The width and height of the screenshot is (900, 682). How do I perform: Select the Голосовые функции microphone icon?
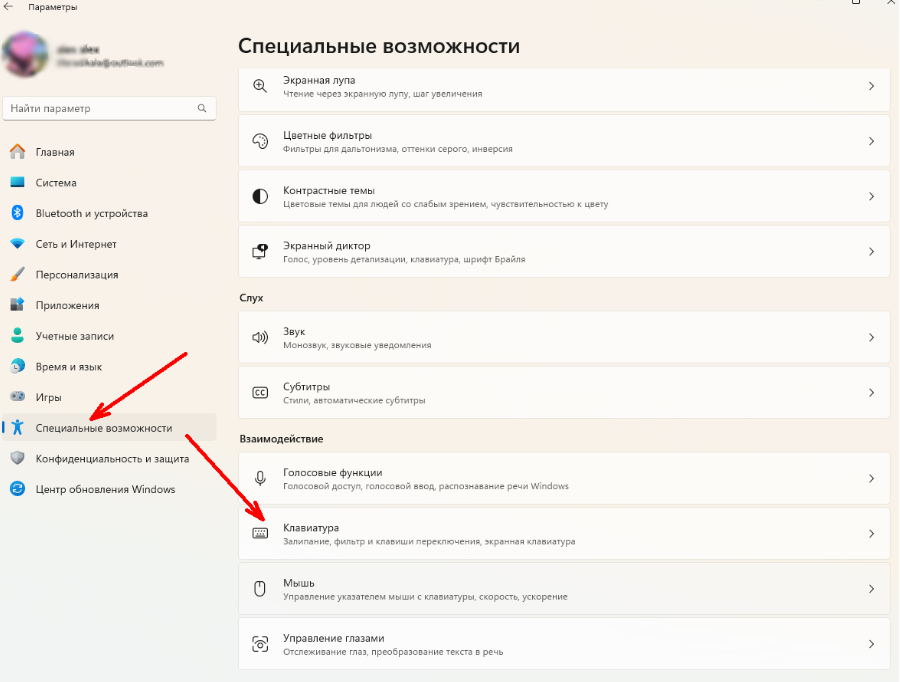click(261, 478)
